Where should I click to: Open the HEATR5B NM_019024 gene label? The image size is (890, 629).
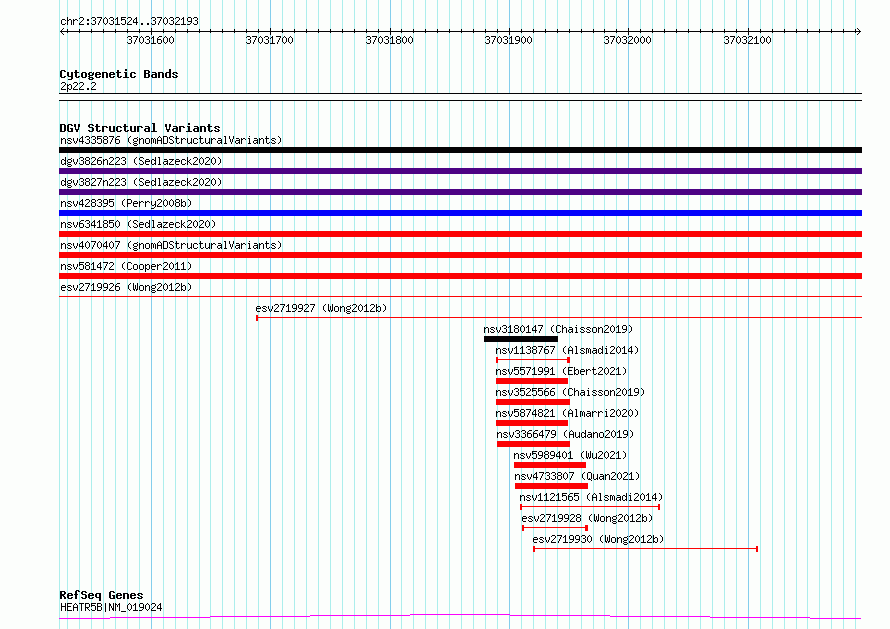click(x=111, y=607)
